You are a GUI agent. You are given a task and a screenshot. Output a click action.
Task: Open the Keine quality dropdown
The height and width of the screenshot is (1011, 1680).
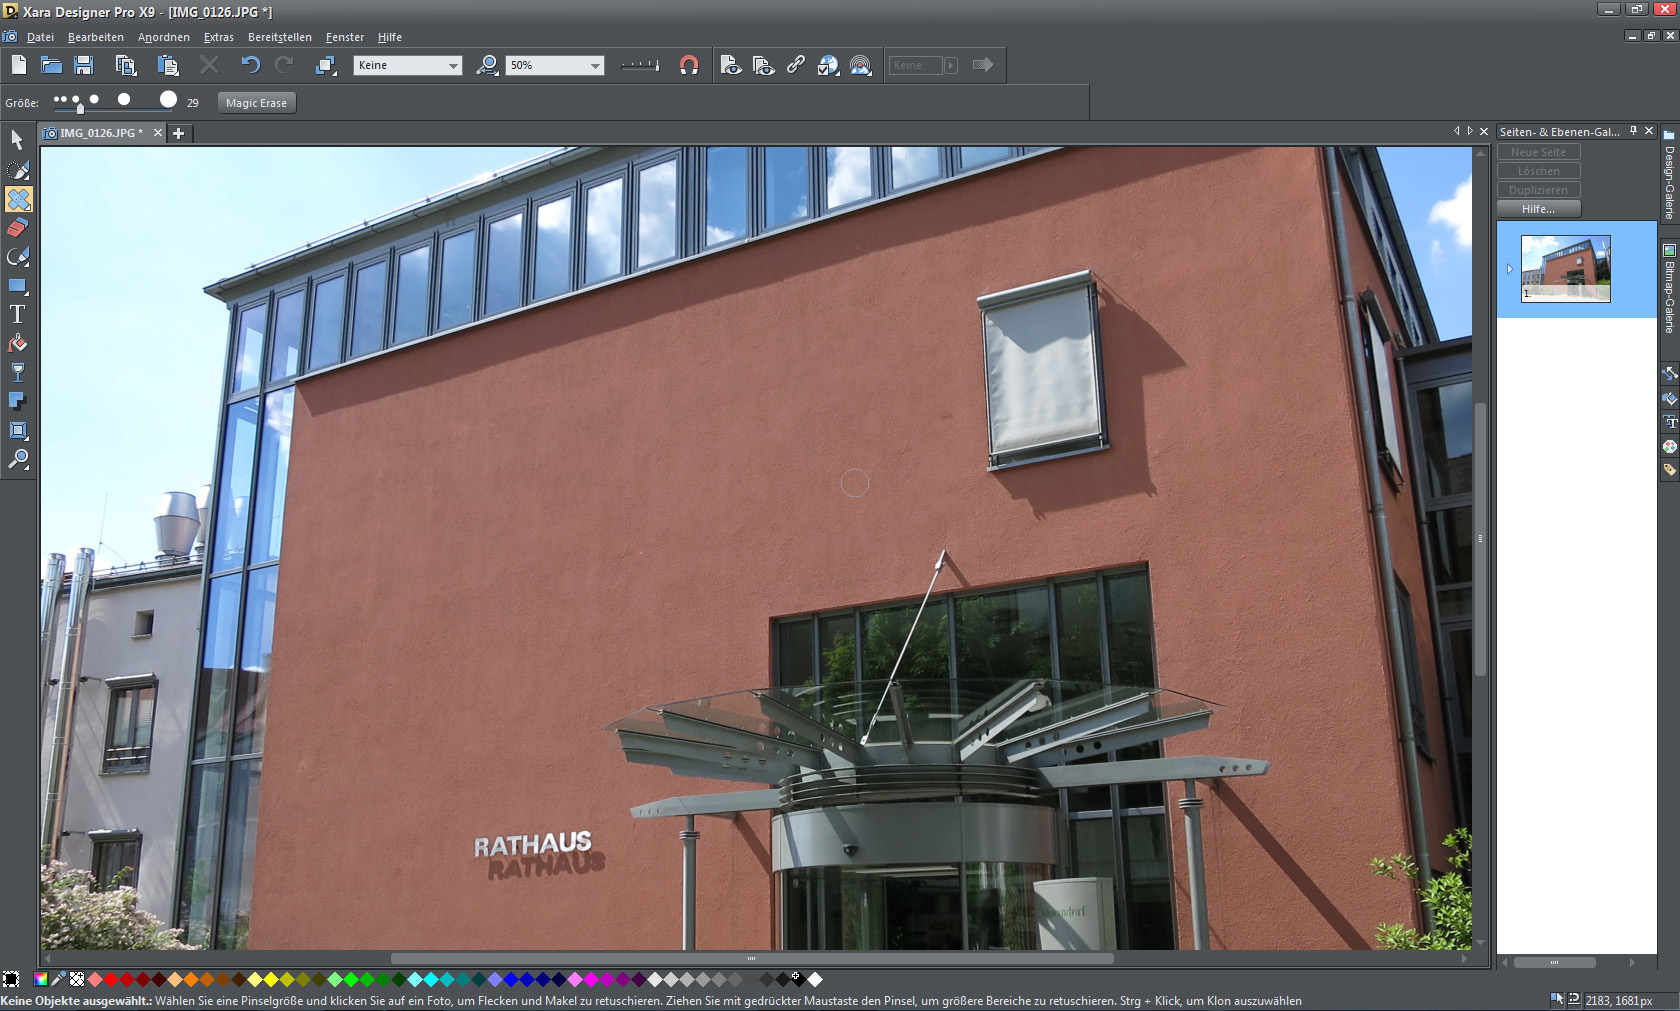453,66
